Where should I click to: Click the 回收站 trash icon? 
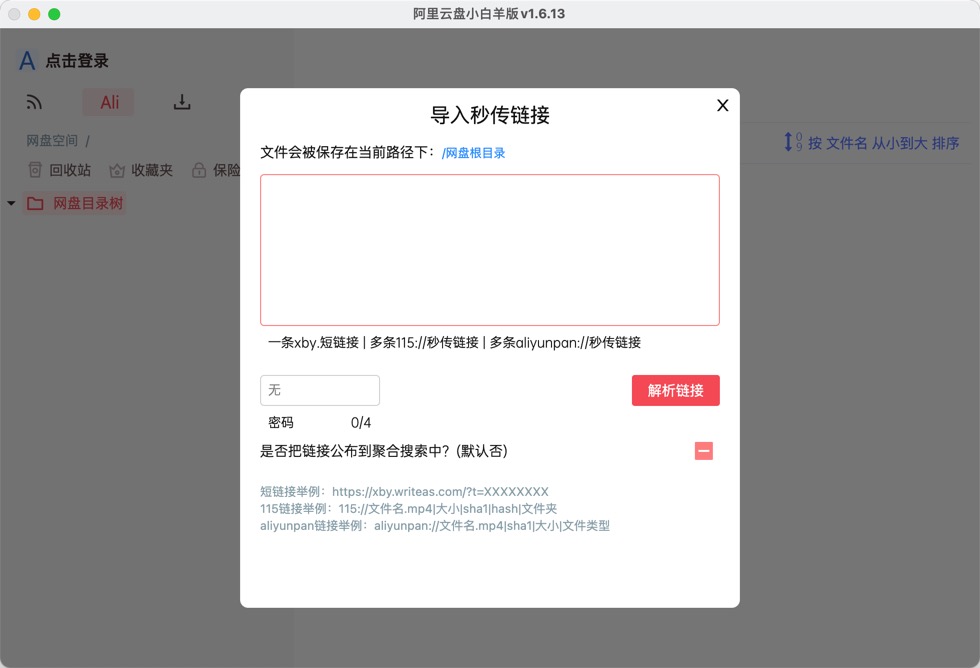(x=35, y=170)
